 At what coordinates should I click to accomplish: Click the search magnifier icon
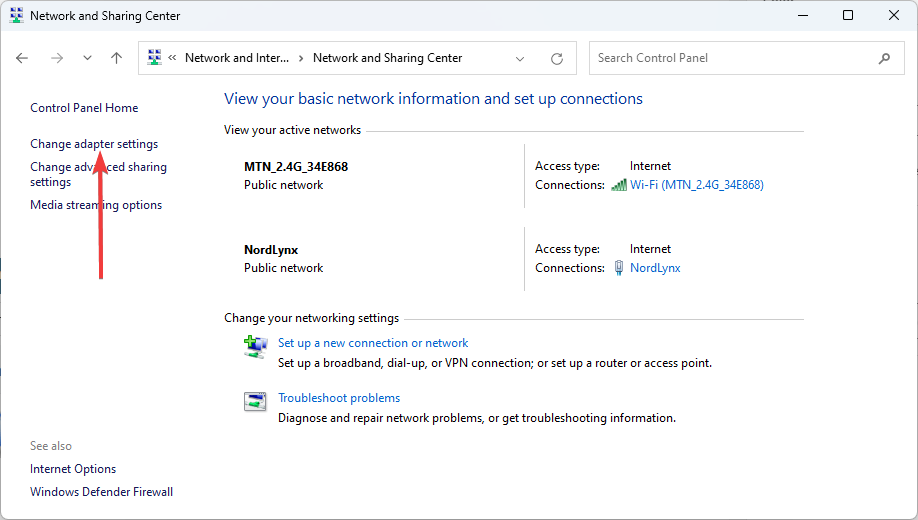(x=884, y=58)
